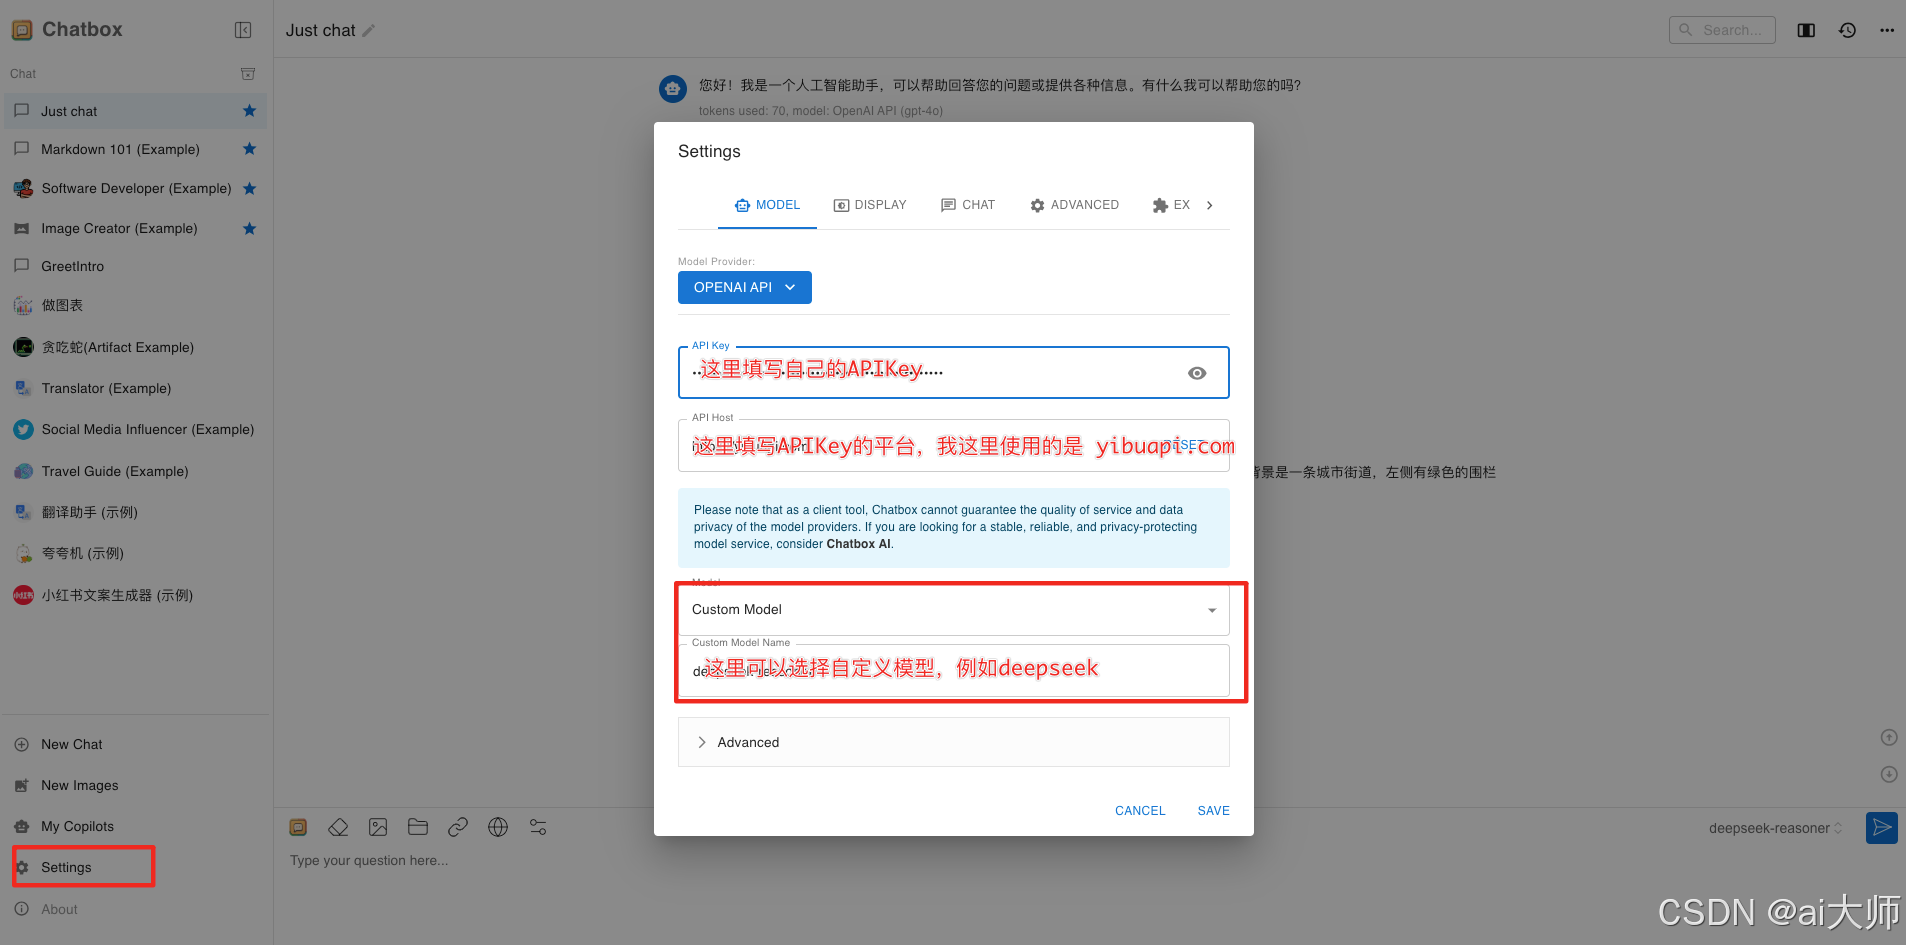Open the 'Just chat' conversation
The width and height of the screenshot is (1906, 945).
tap(136, 111)
